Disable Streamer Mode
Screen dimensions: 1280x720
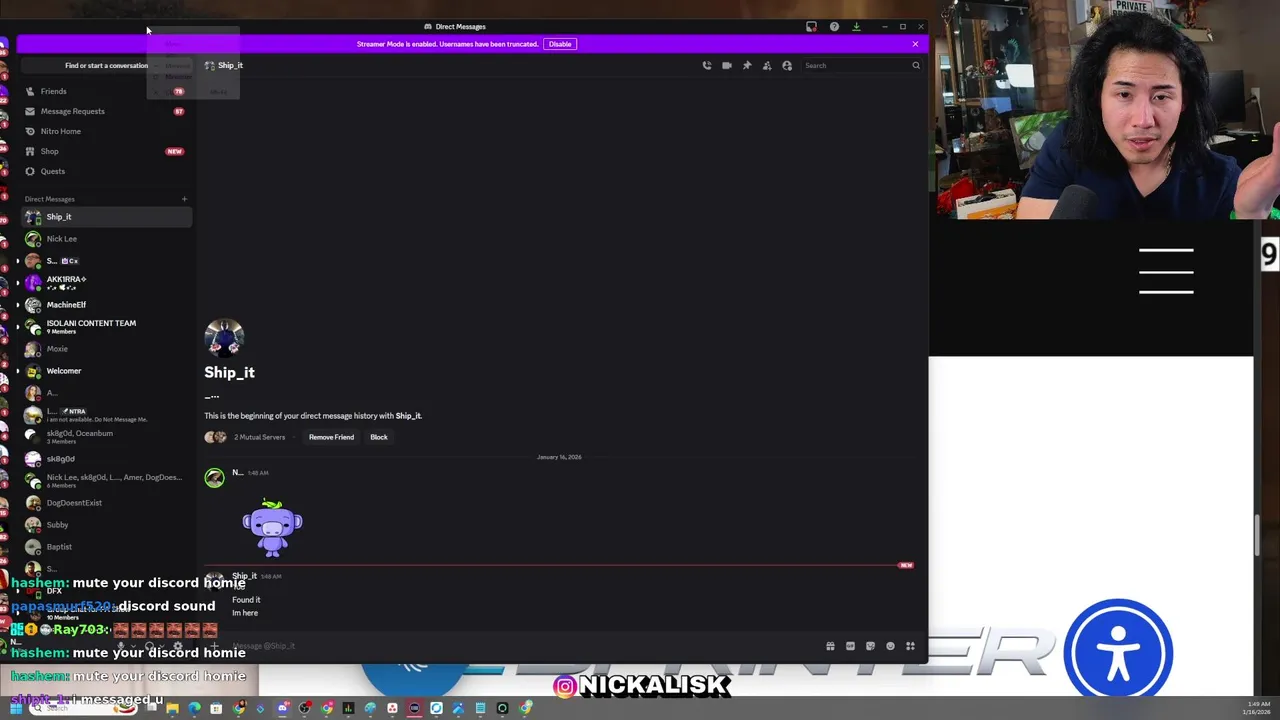coord(560,44)
